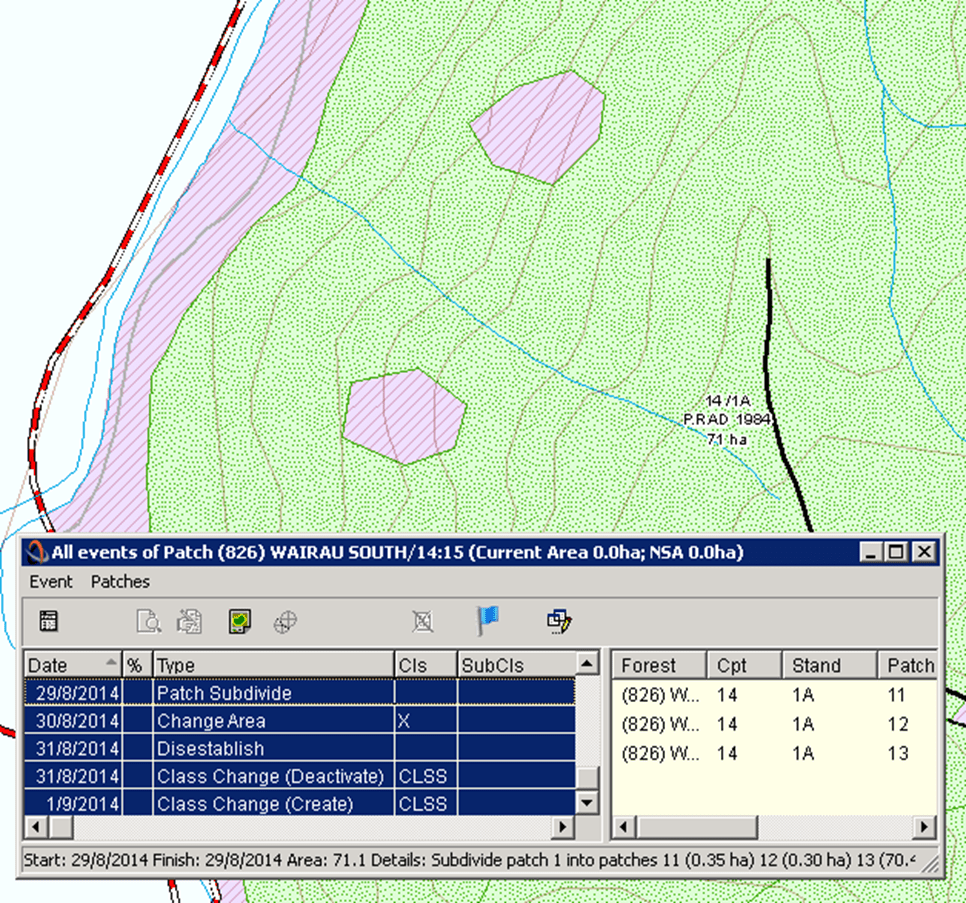966x903 pixels.
Task: Open the Event menu
Action: pos(51,581)
